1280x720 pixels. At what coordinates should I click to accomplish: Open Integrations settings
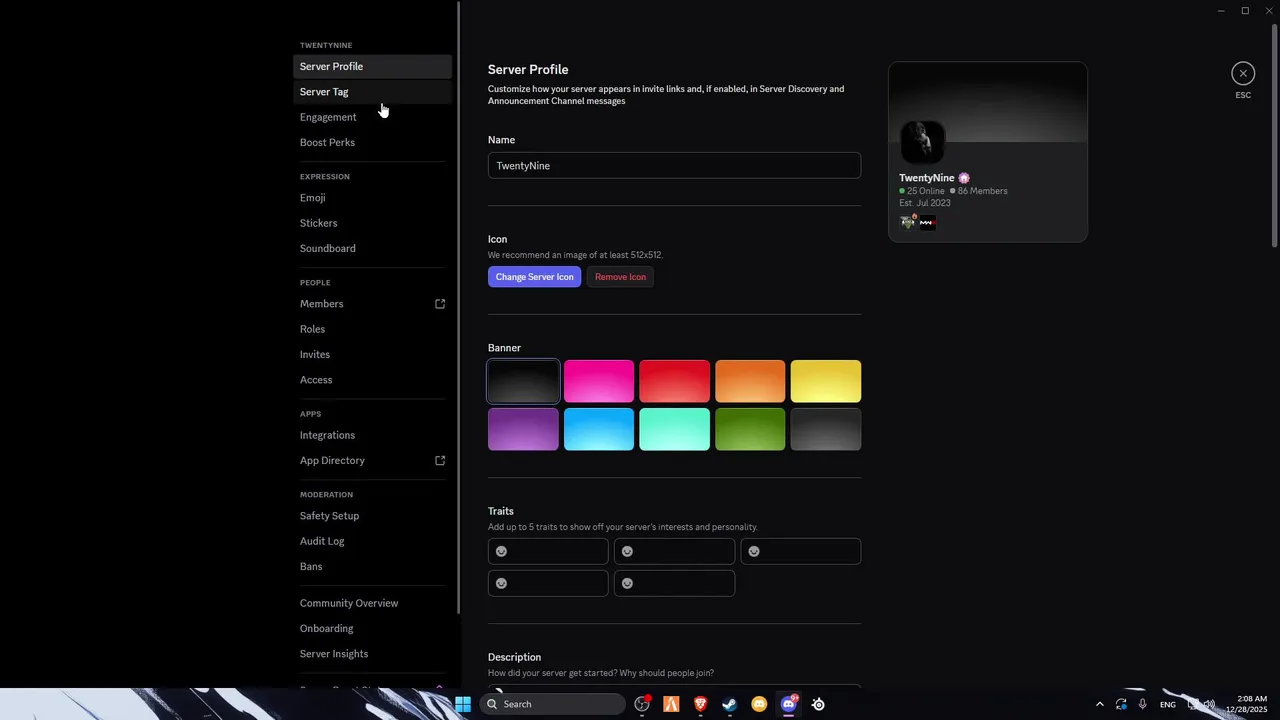click(373, 435)
